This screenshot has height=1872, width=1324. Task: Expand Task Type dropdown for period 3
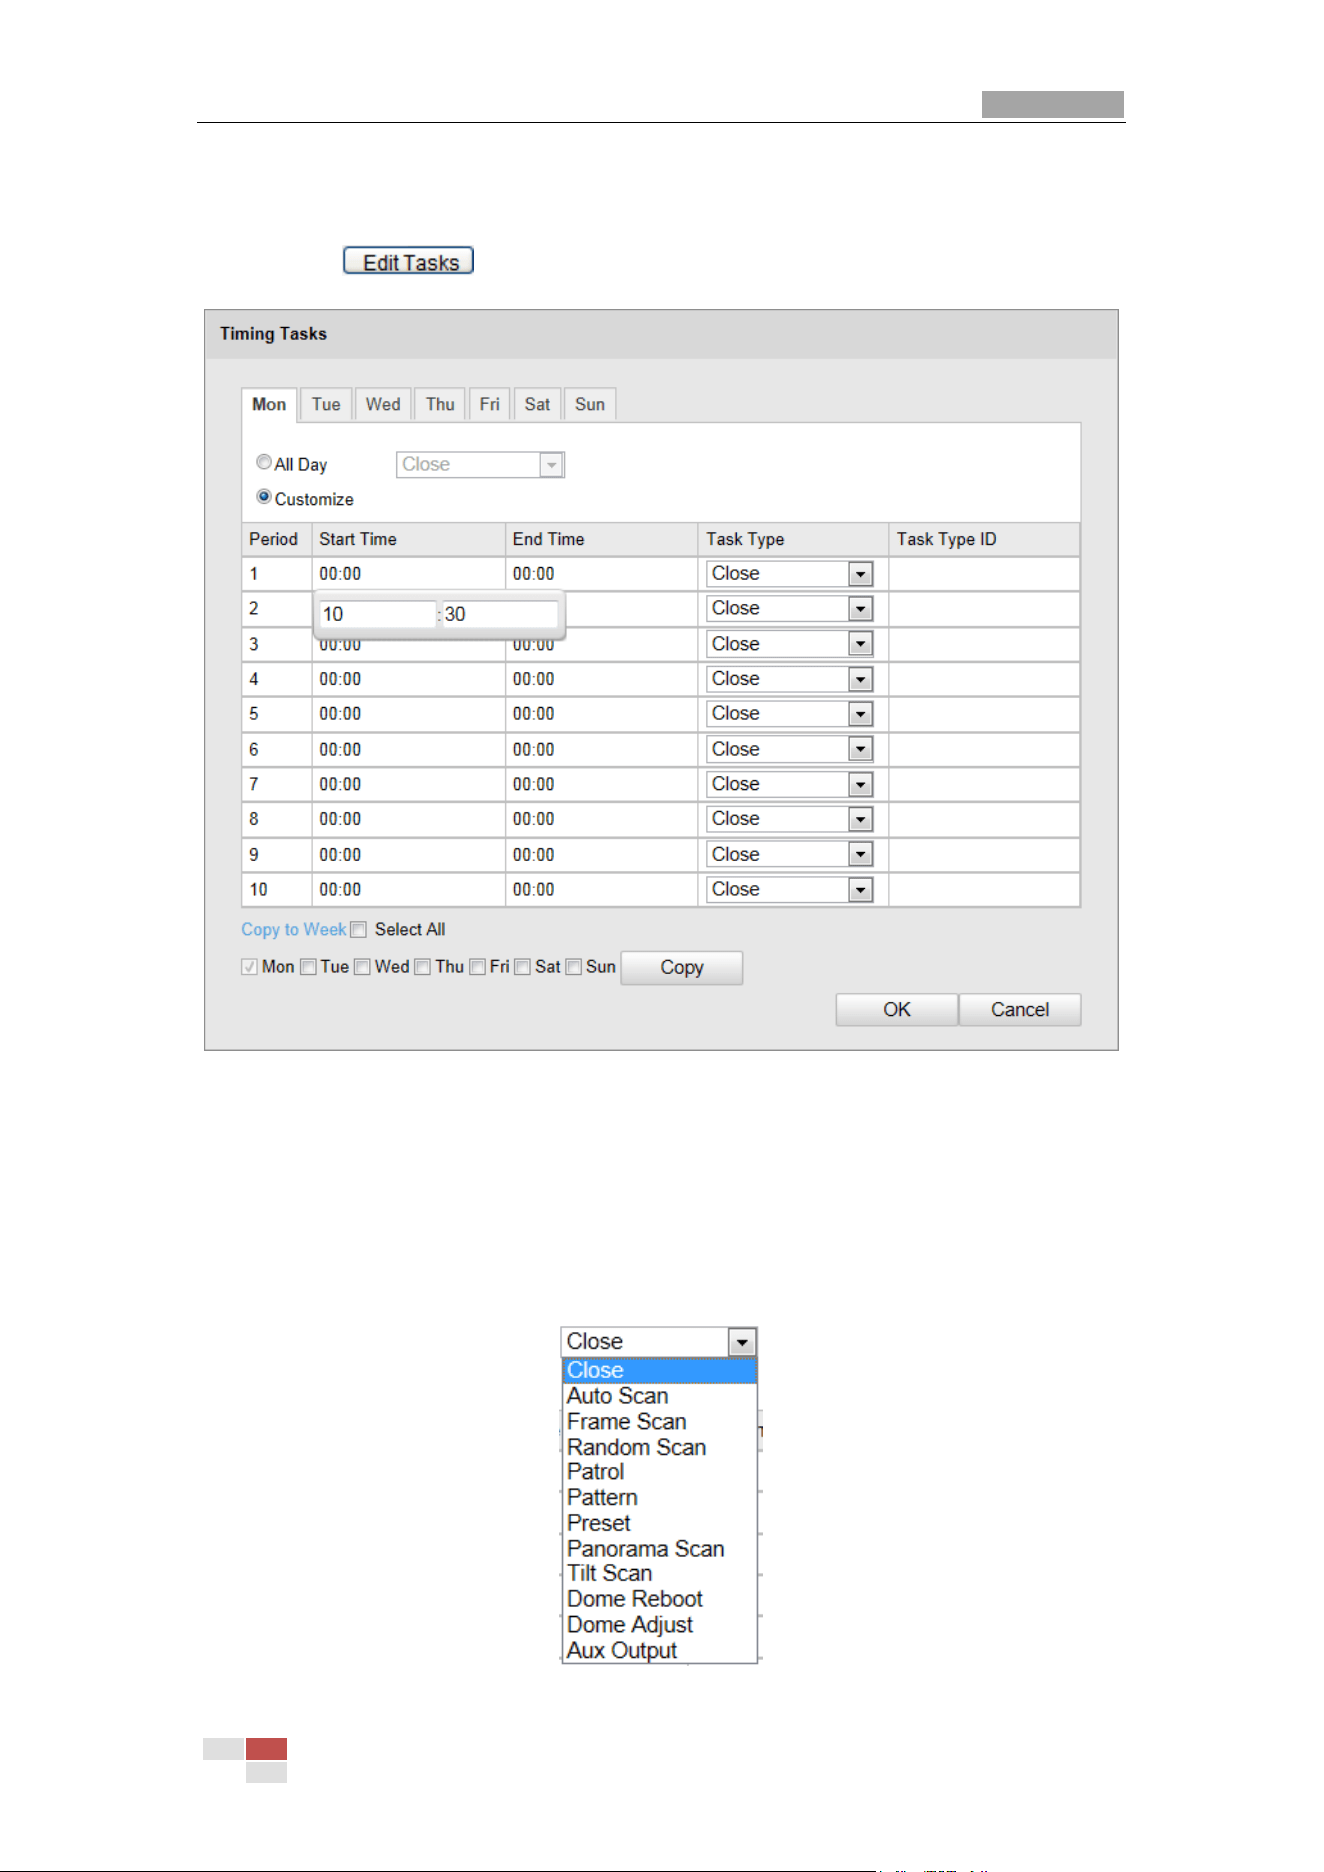tap(790, 644)
